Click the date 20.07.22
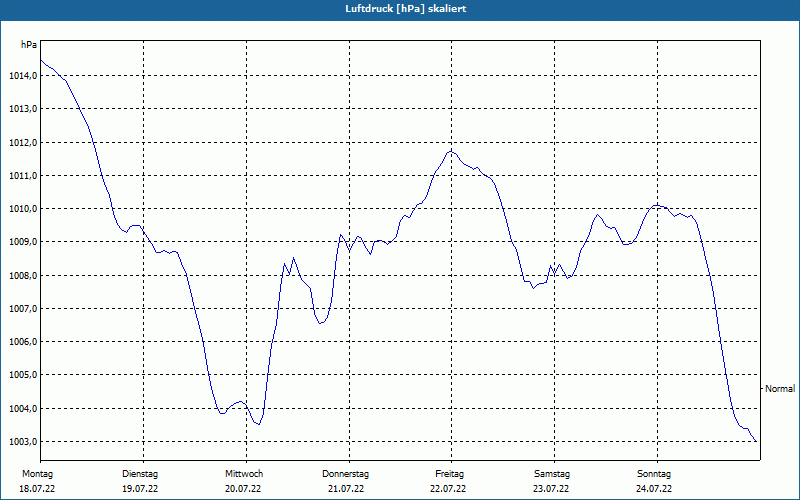The height and width of the screenshot is (500, 800). (243, 489)
